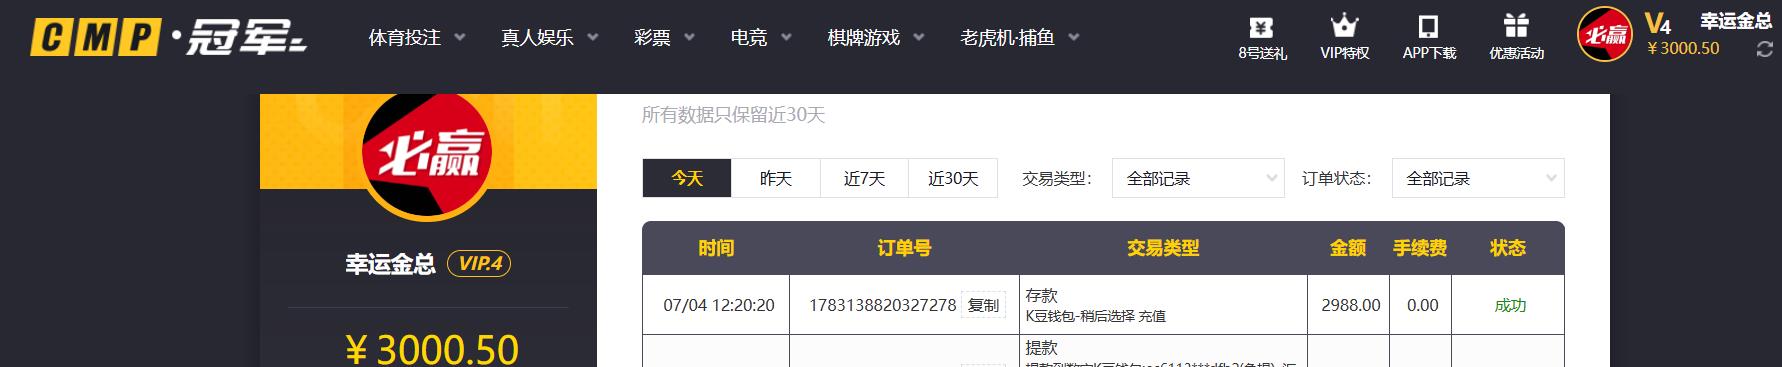Open the 交易类型 dropdown showing 全部记录

(1198, 178)
